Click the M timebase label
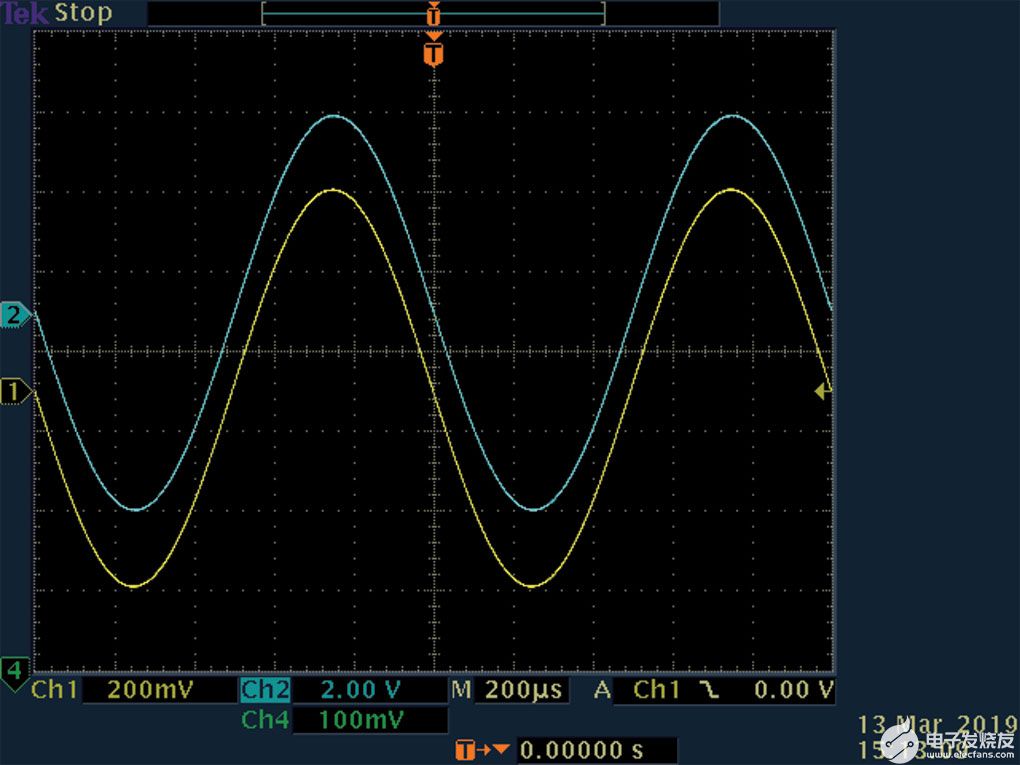This screenshot has width=1020, height=765. (461, 690)
